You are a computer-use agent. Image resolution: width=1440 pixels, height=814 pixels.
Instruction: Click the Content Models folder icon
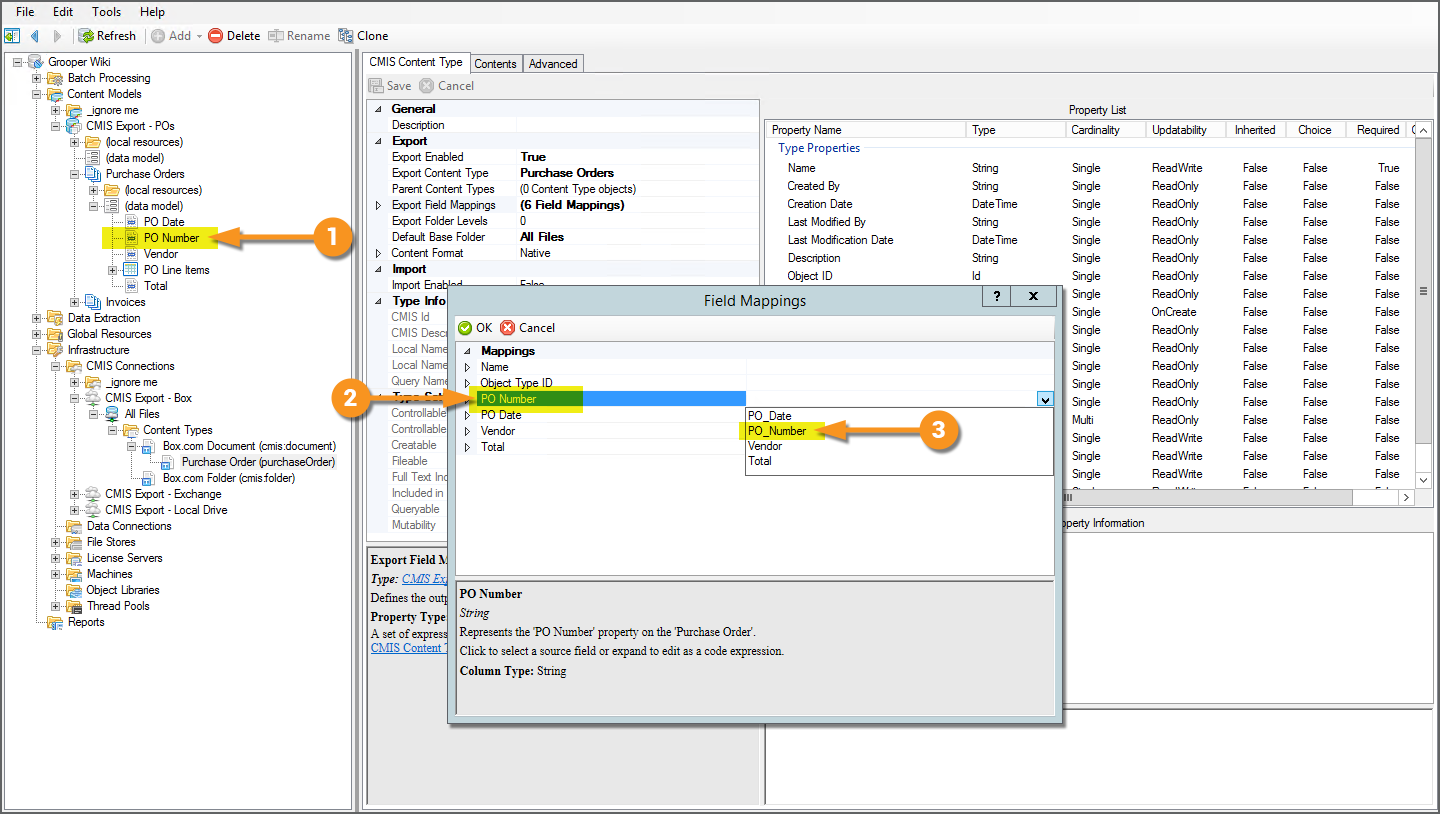coord(55,94)
